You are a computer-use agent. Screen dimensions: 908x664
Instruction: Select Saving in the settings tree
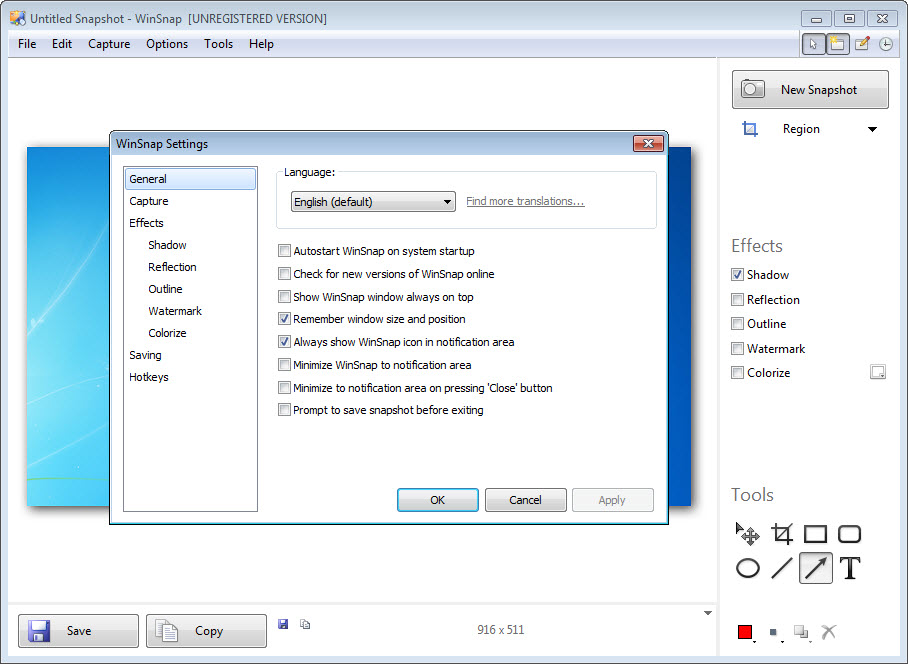[x=145, y=355]
